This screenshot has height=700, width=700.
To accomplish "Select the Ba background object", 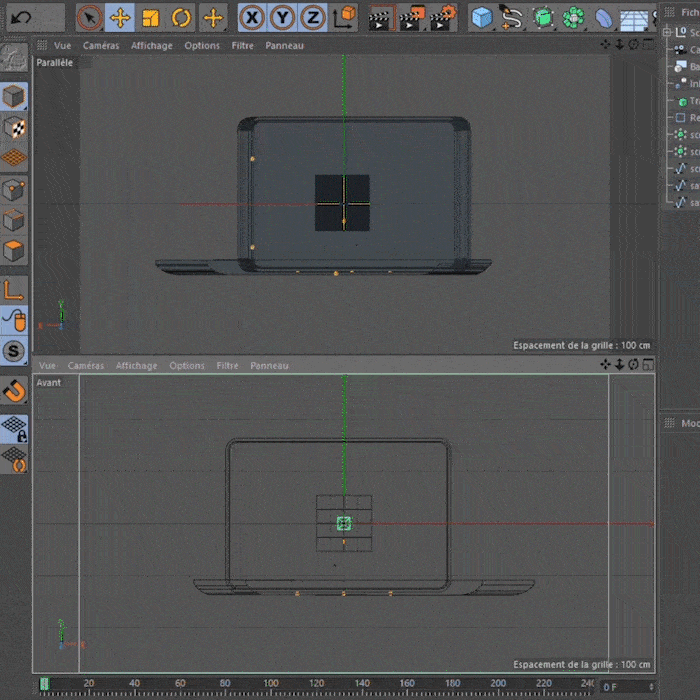I will click(687, 67).
